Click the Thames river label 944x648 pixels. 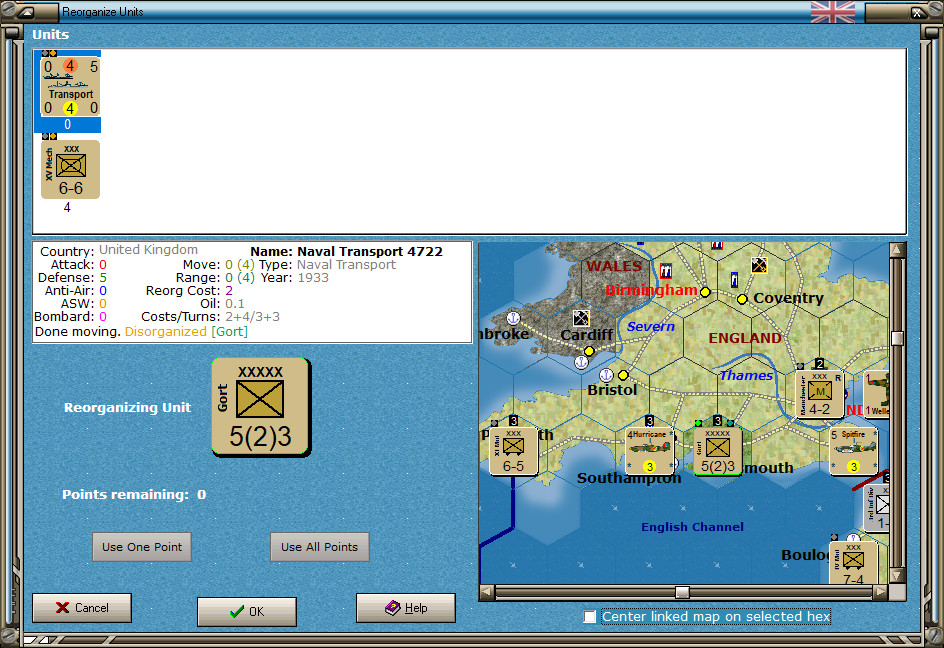747,375
